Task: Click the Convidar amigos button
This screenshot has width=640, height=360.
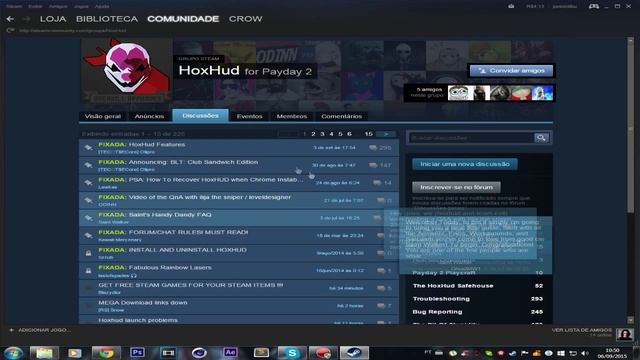Action: [x=511, y=71]
